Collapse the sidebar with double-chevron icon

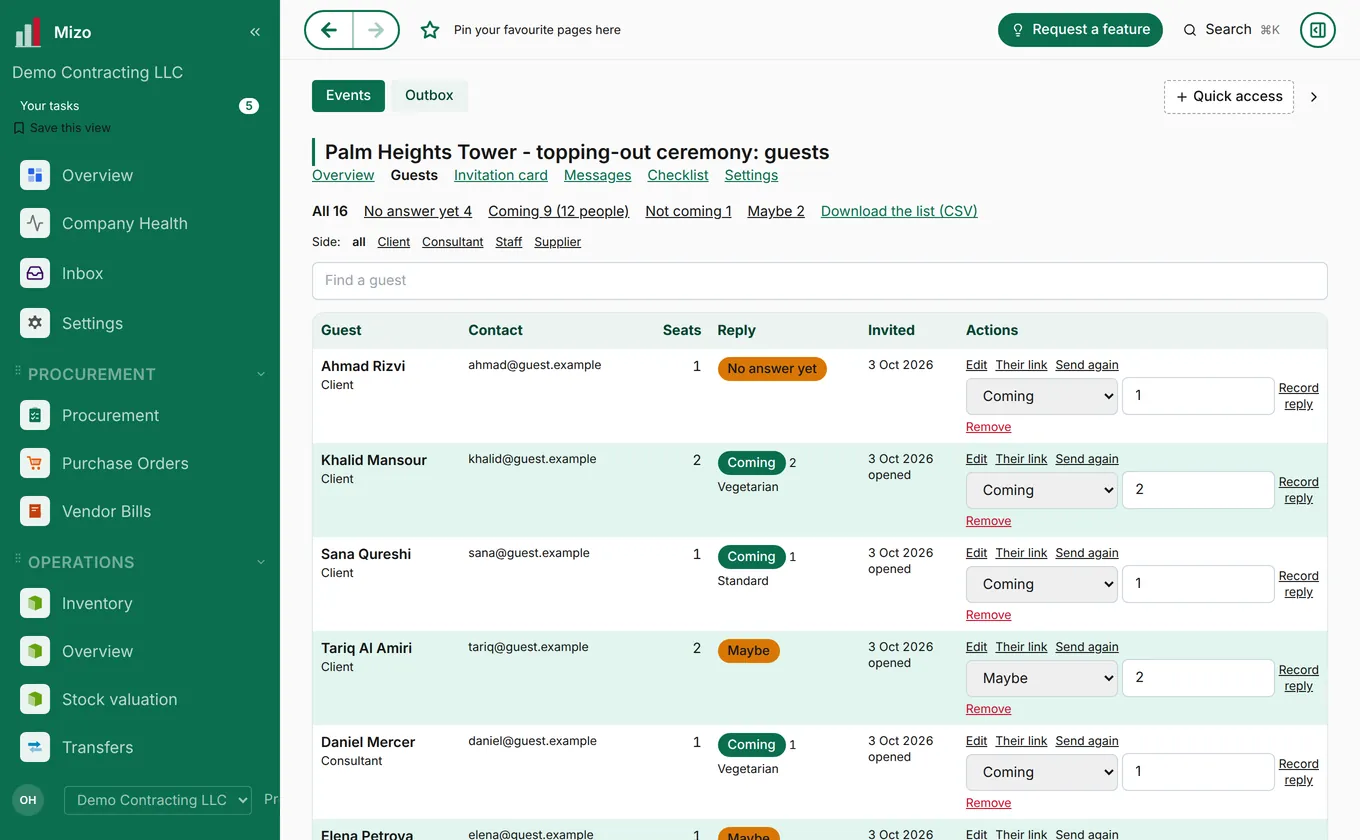255,32
